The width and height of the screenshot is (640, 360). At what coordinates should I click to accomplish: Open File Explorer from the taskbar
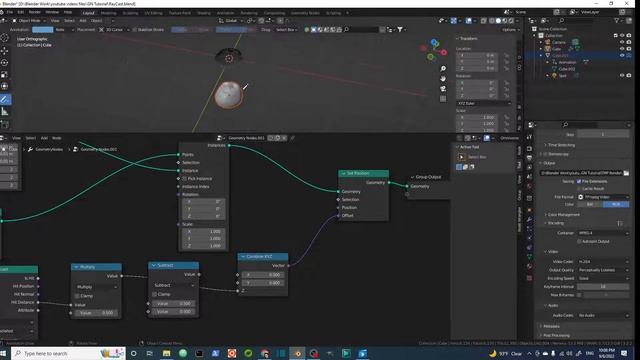point(167,353)
